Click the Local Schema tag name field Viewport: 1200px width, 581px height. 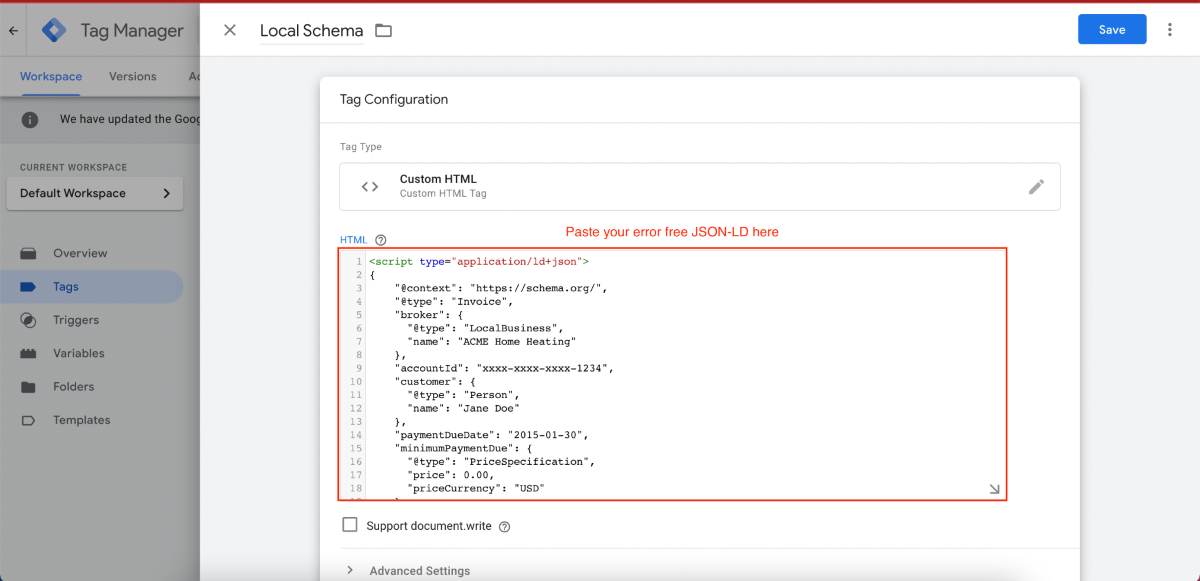click(x=311, y=30)
